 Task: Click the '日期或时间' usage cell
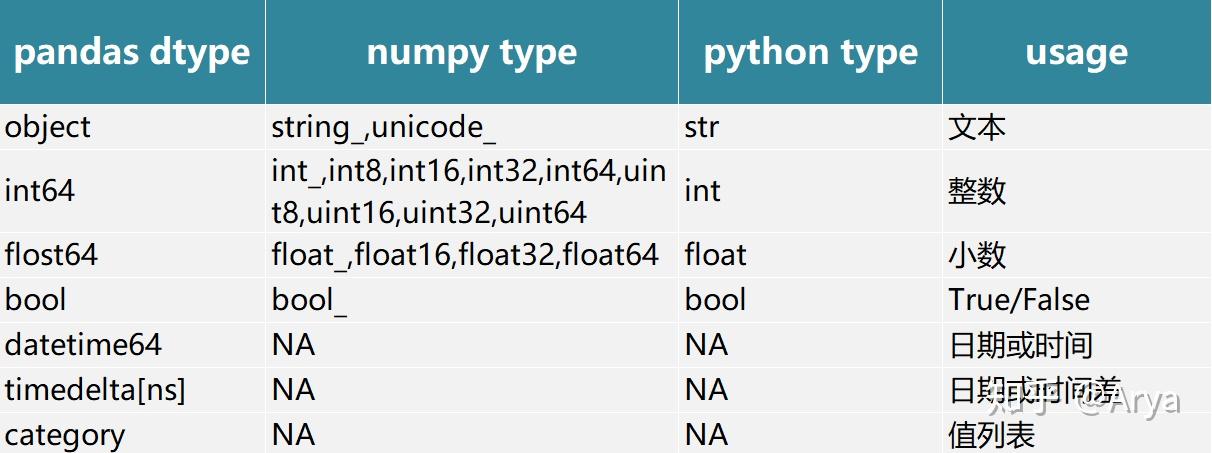[x=1077, y=345]
